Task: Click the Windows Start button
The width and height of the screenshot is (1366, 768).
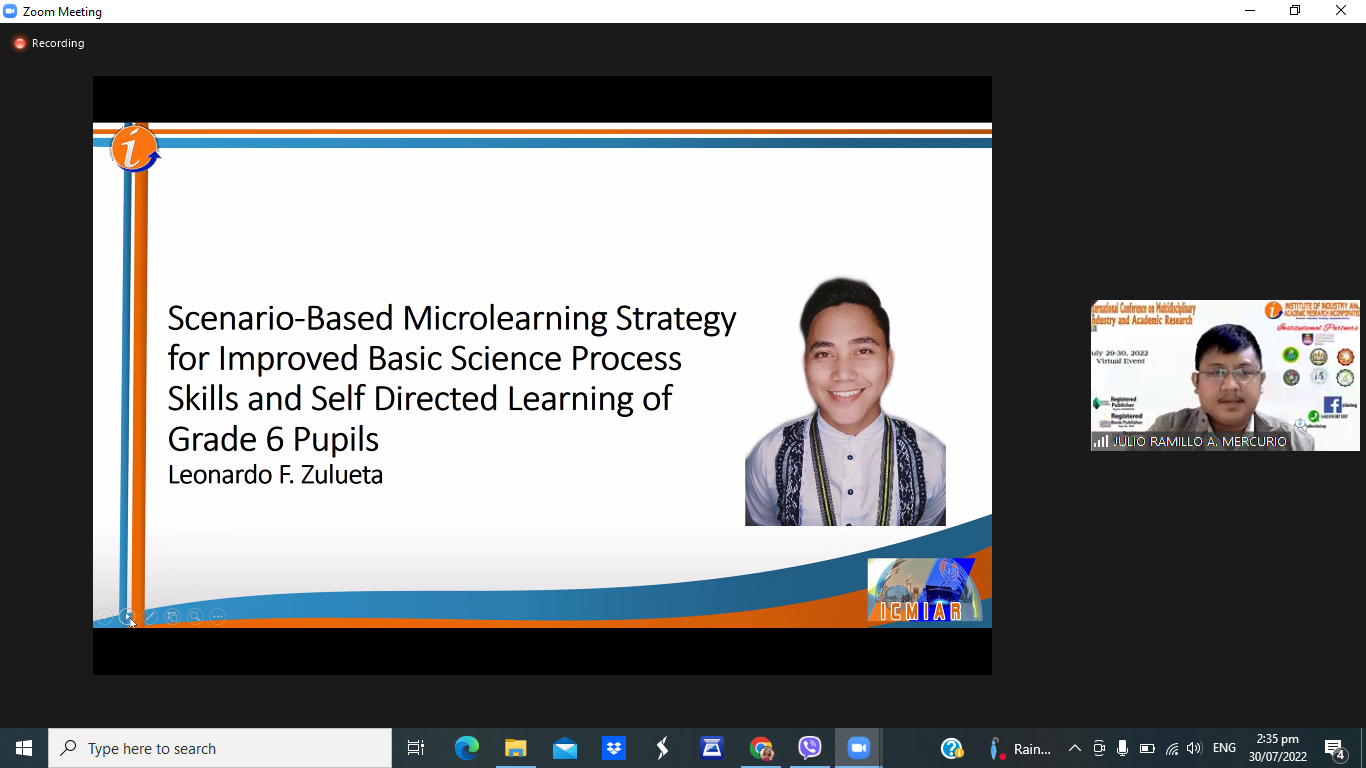Action: [24, 748]
